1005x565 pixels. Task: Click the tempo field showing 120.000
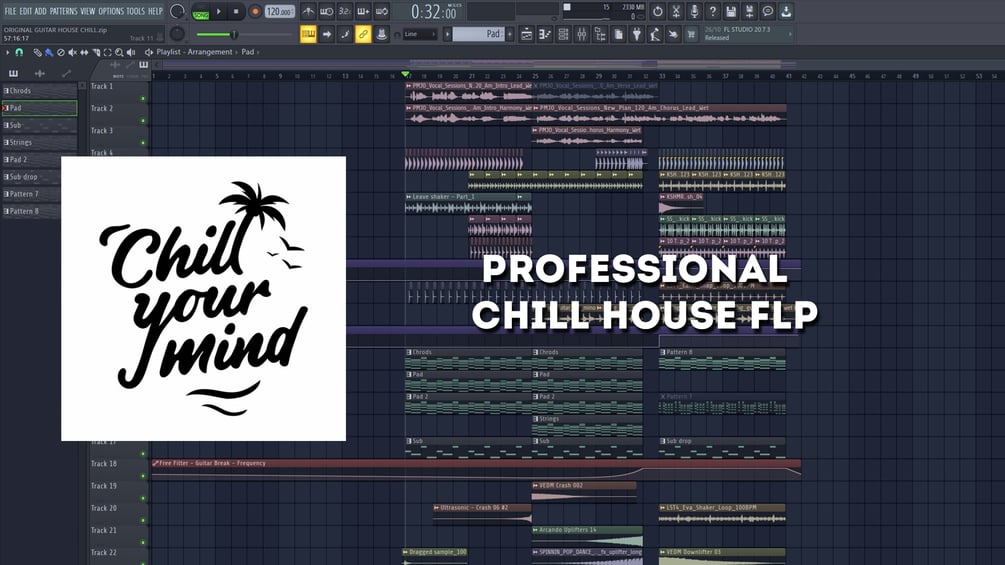click(279, 12)
